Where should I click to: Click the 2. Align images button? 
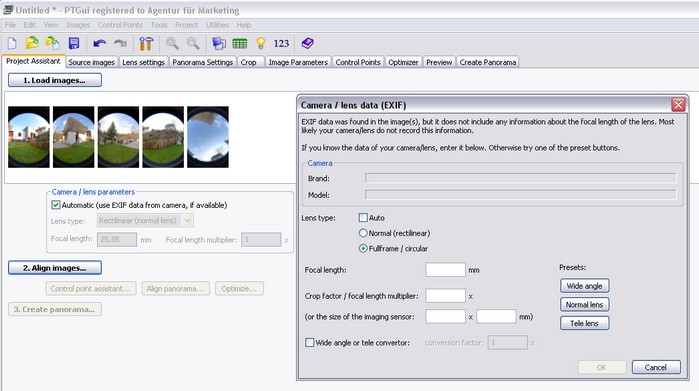coord(55,268)
